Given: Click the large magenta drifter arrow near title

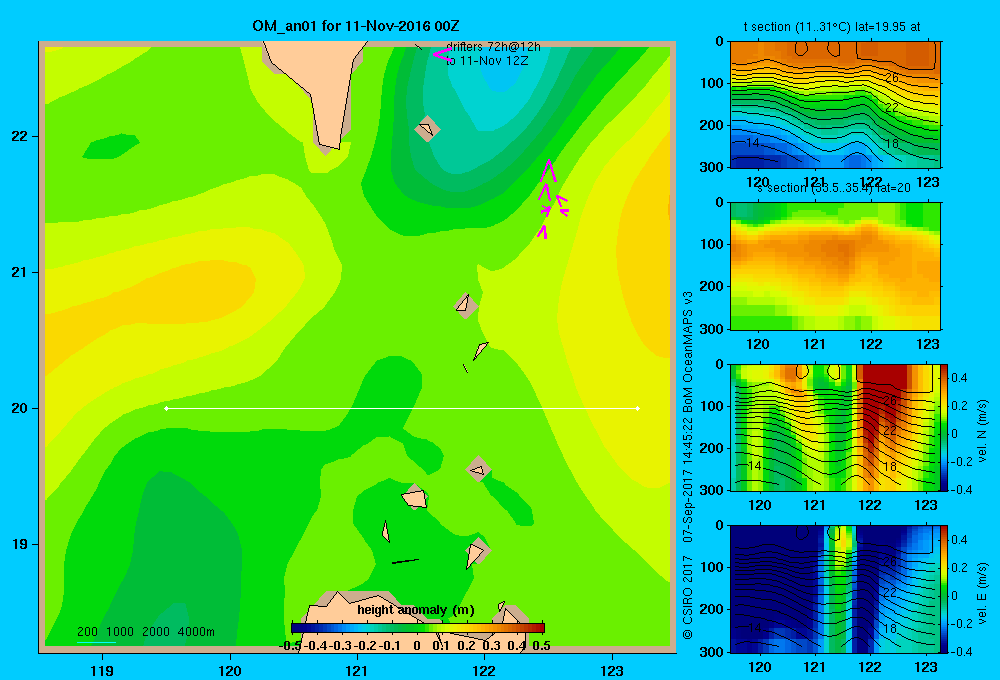Looking at the screenshot, I should [x=443, y=55].
